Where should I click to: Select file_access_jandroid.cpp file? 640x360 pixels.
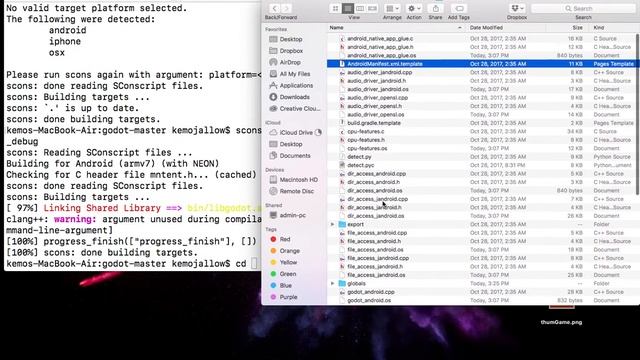(481, 258)
